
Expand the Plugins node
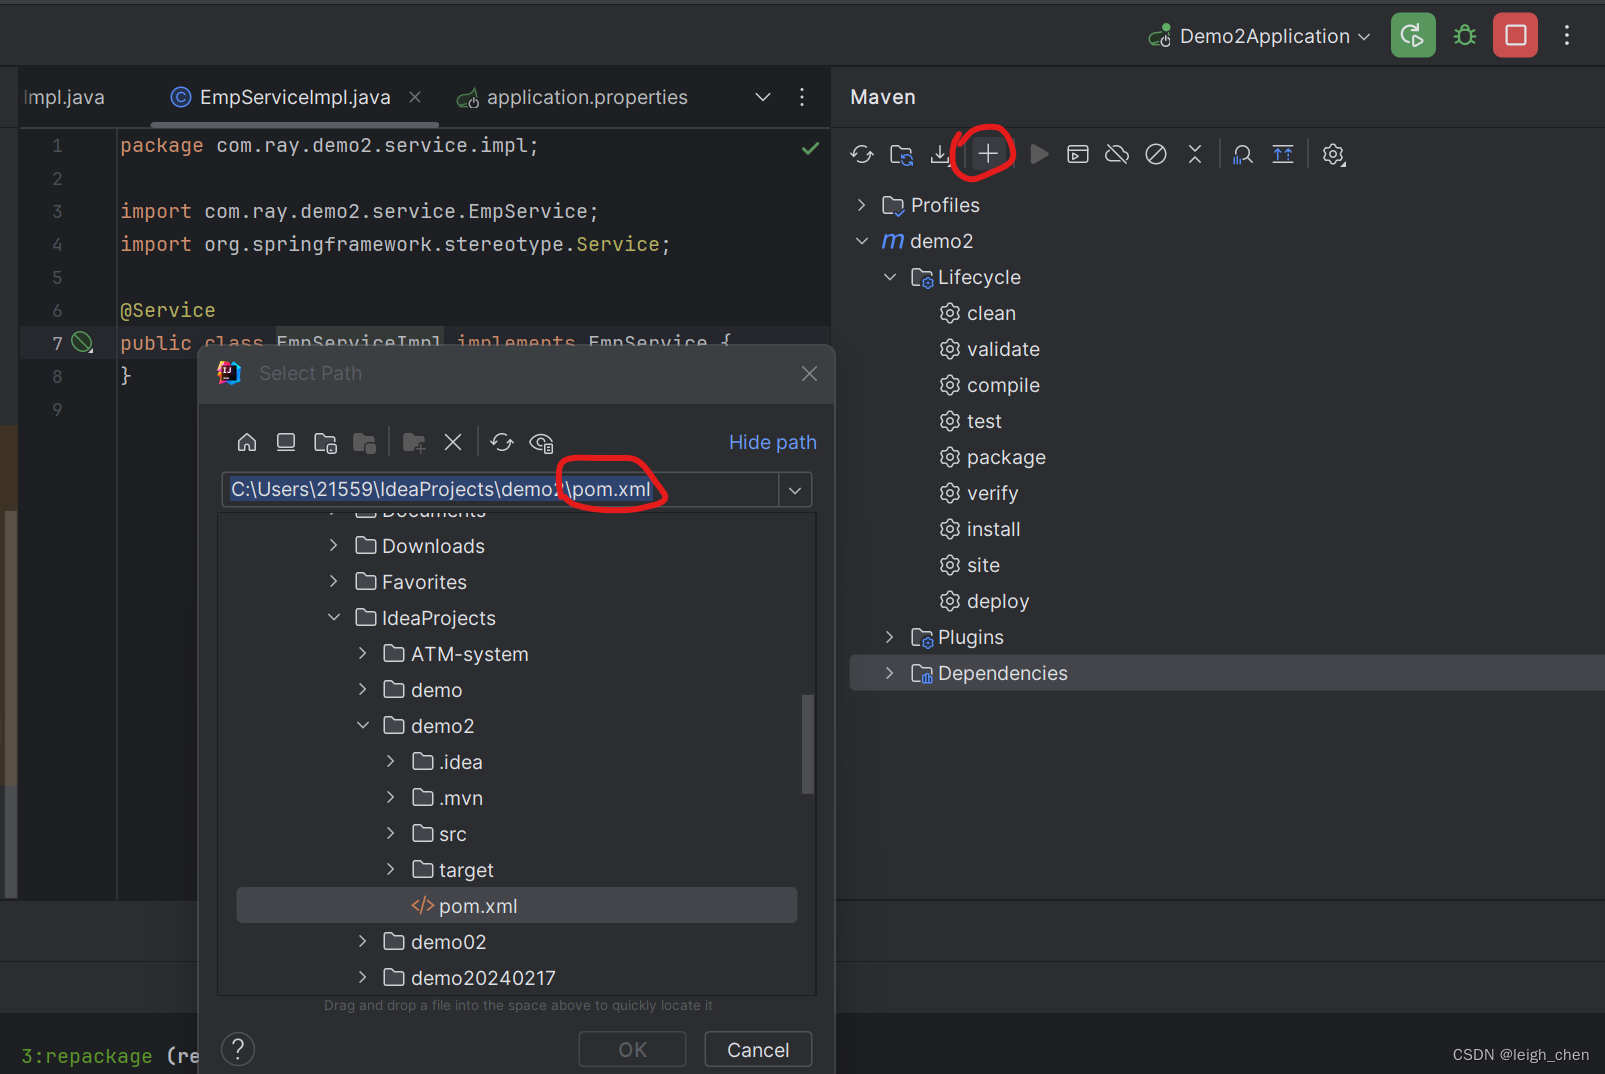click(890, 637)
